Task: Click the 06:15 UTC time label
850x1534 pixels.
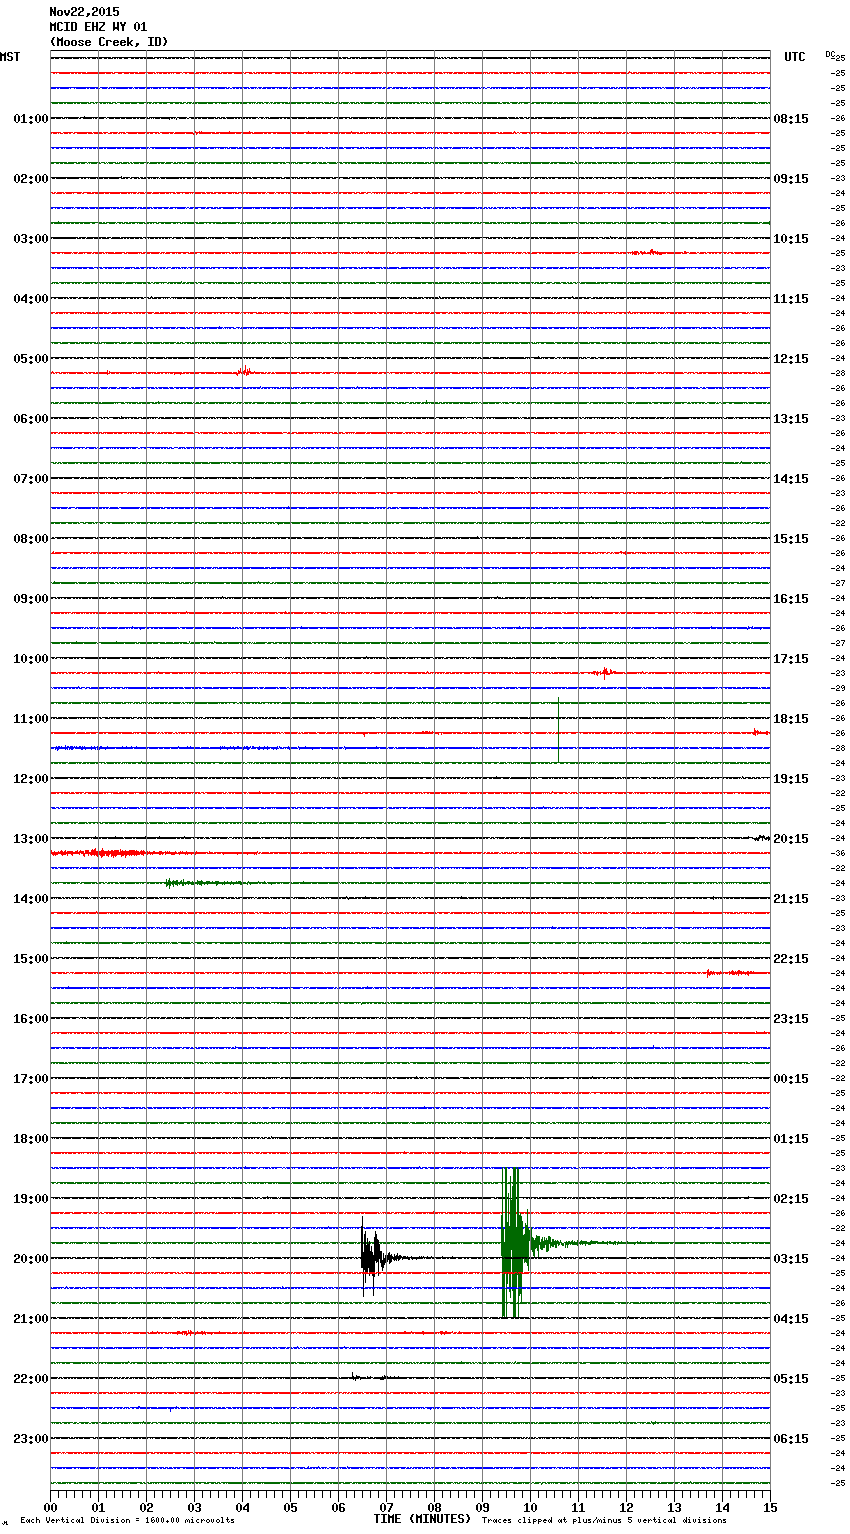Action: (791, 1439)
